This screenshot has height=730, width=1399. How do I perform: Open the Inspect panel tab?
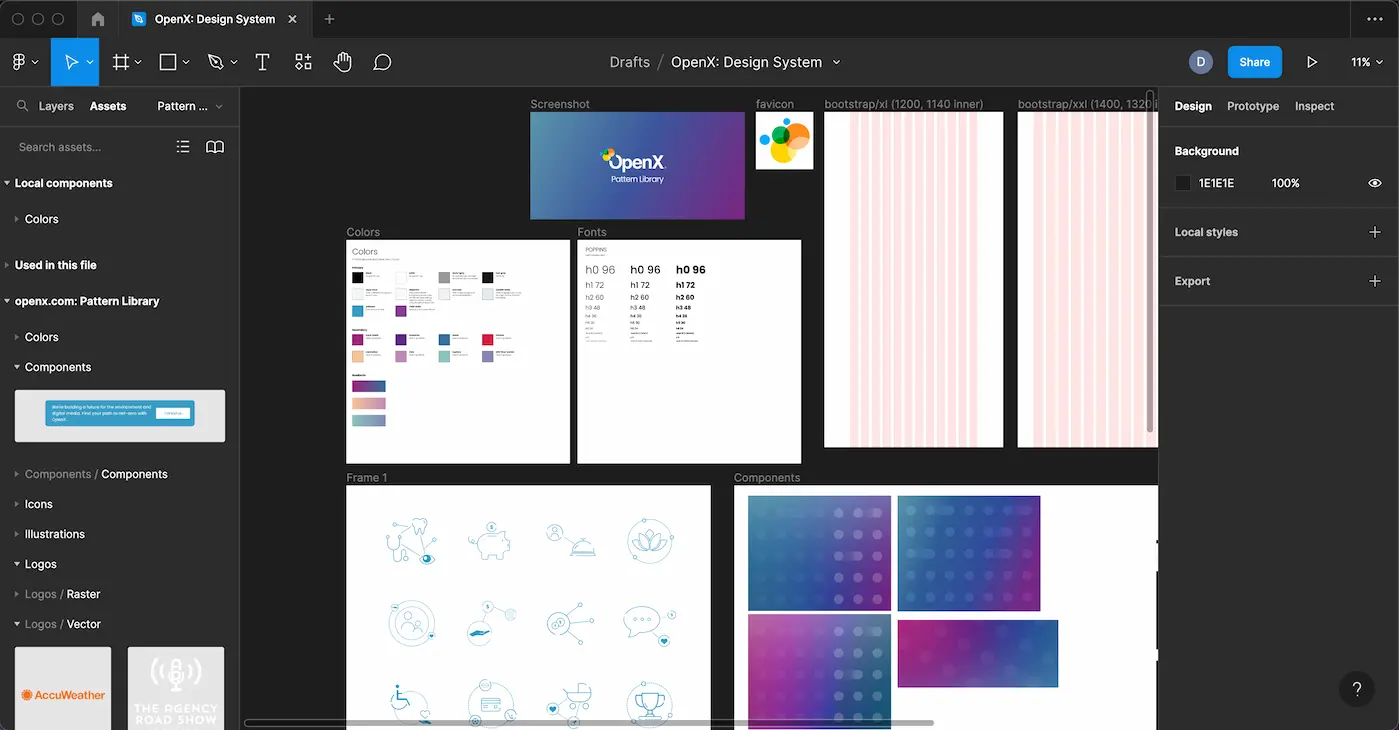[1314, 106]
